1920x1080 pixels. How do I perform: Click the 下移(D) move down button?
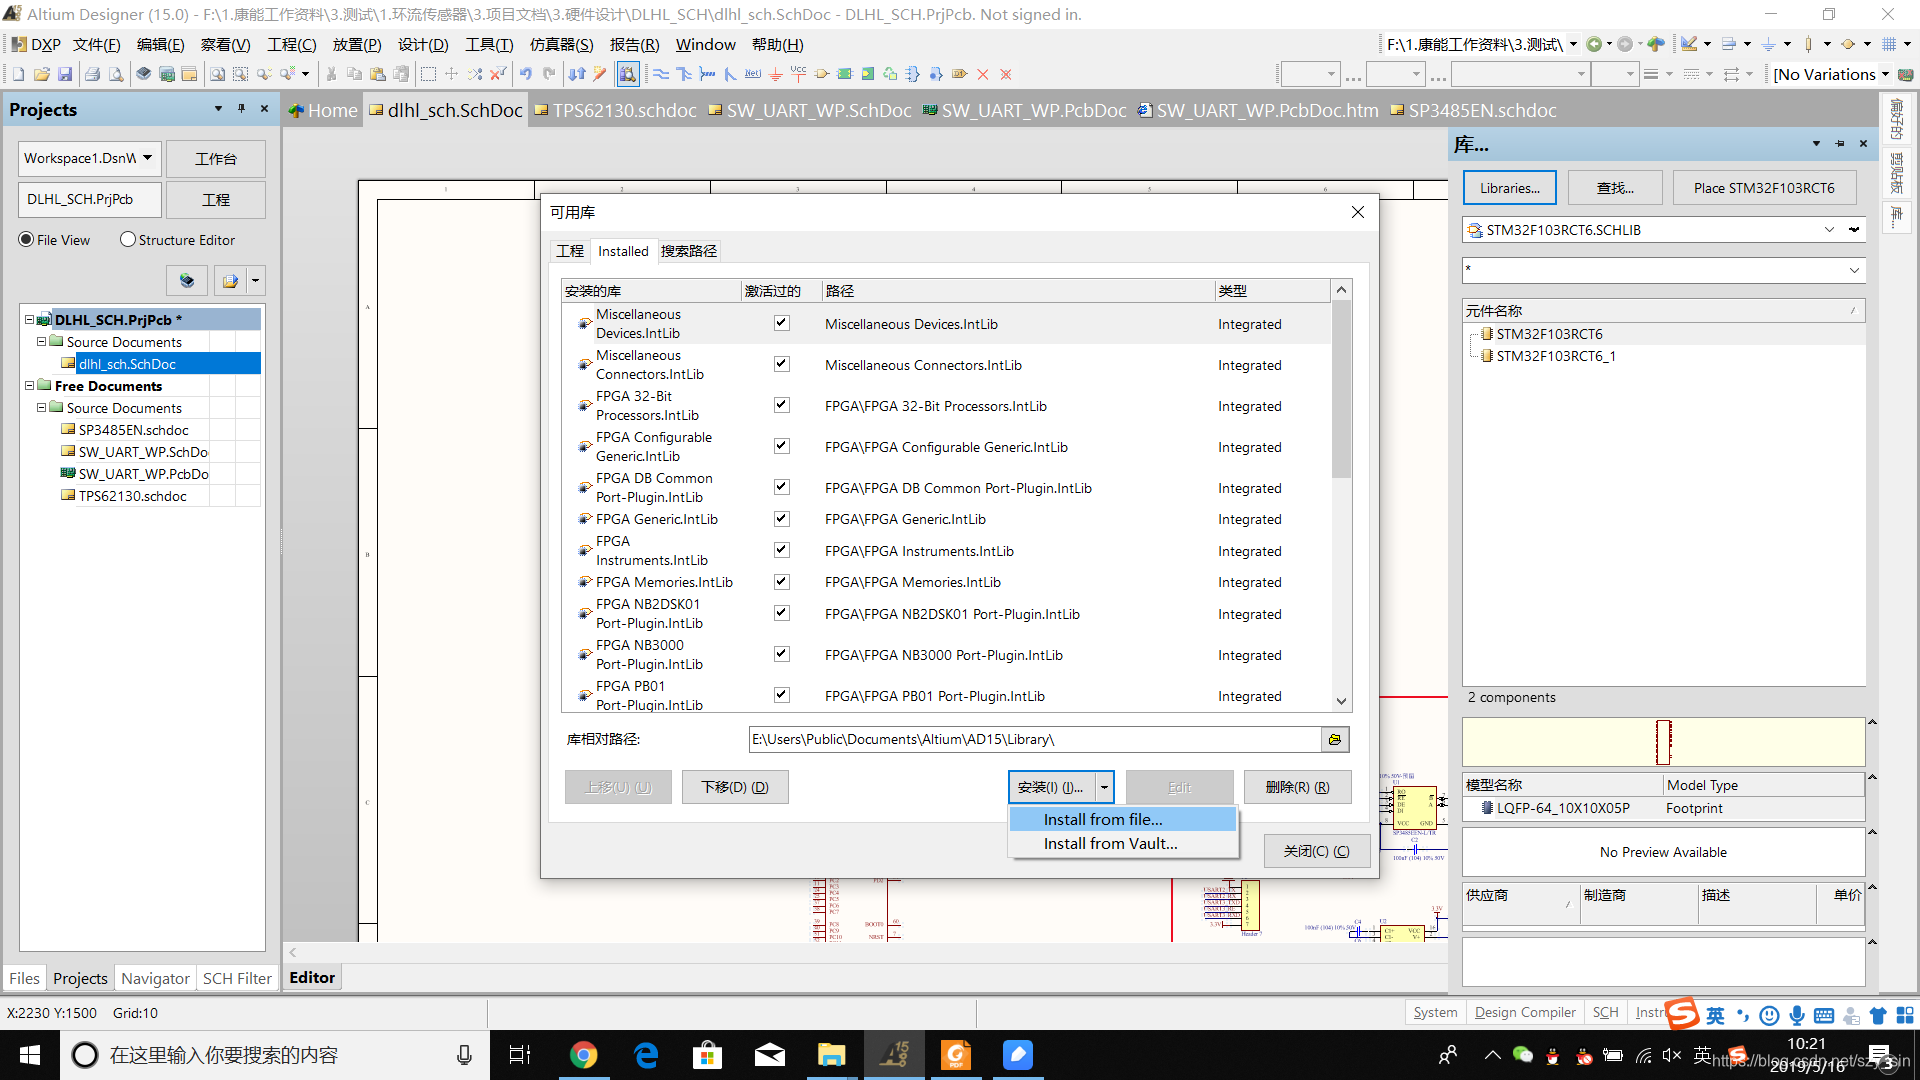(x=735, y=787)
